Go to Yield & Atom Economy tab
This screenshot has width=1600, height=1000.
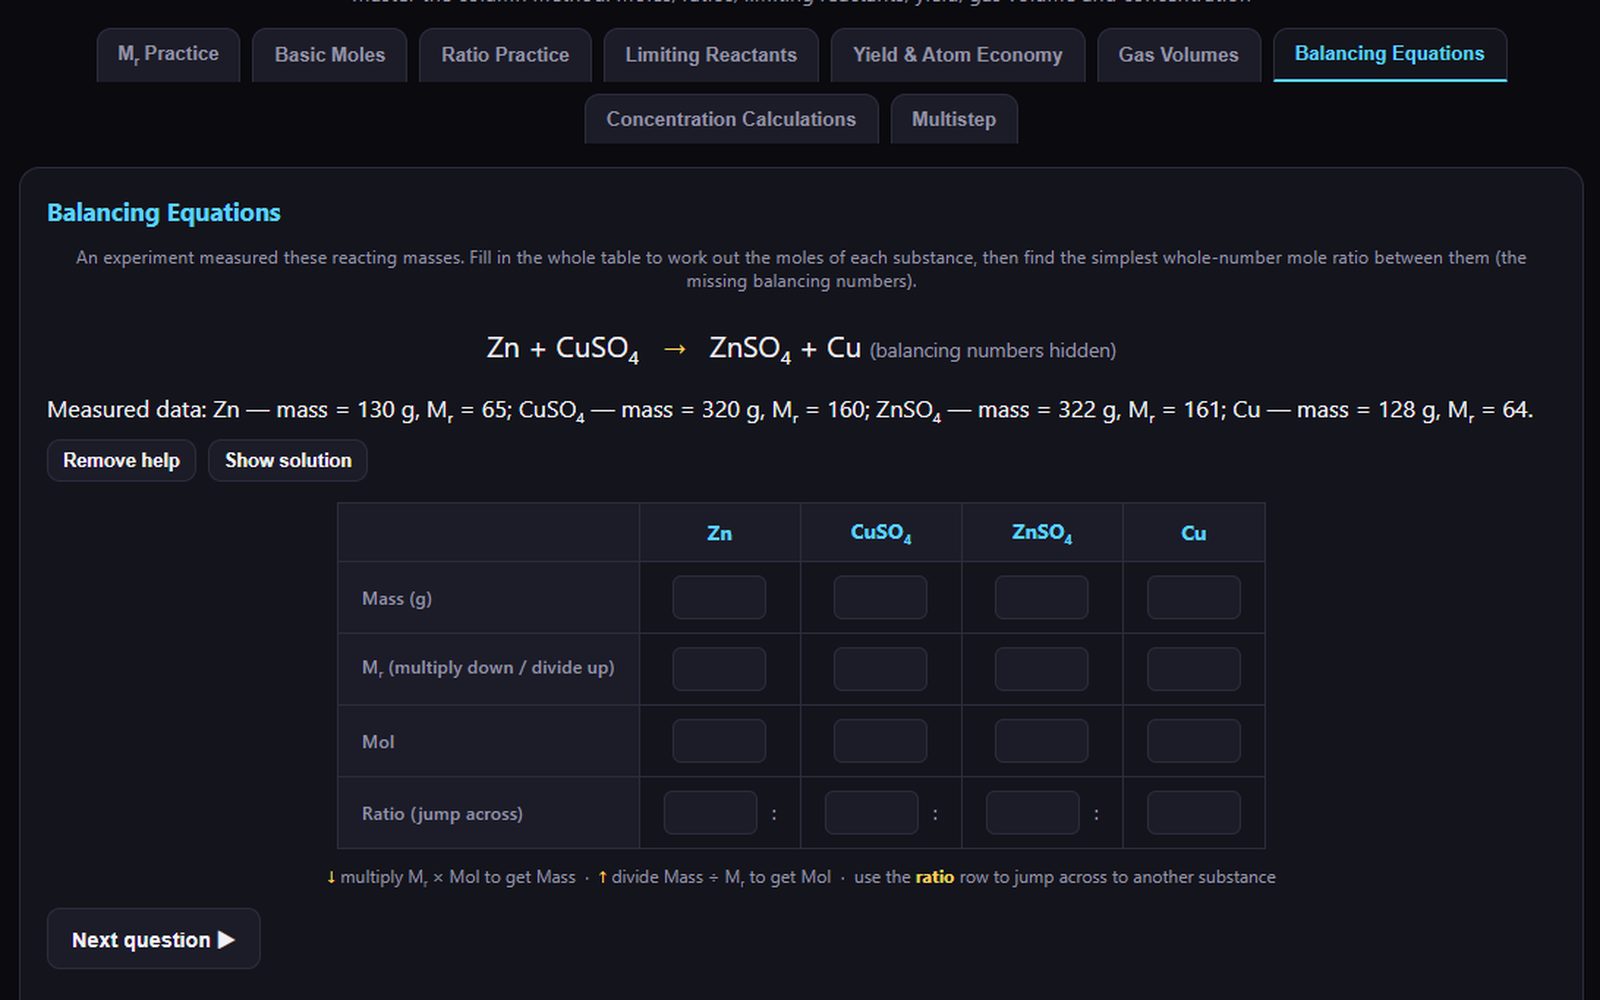click(958, 55)
